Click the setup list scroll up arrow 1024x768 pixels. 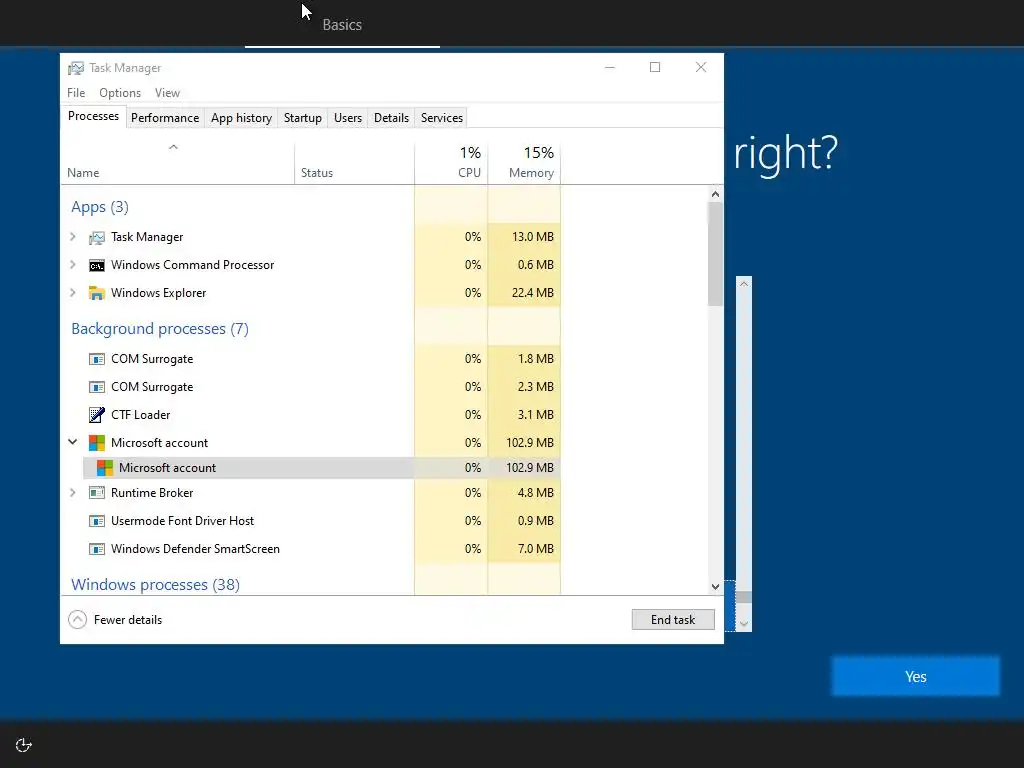743,283
